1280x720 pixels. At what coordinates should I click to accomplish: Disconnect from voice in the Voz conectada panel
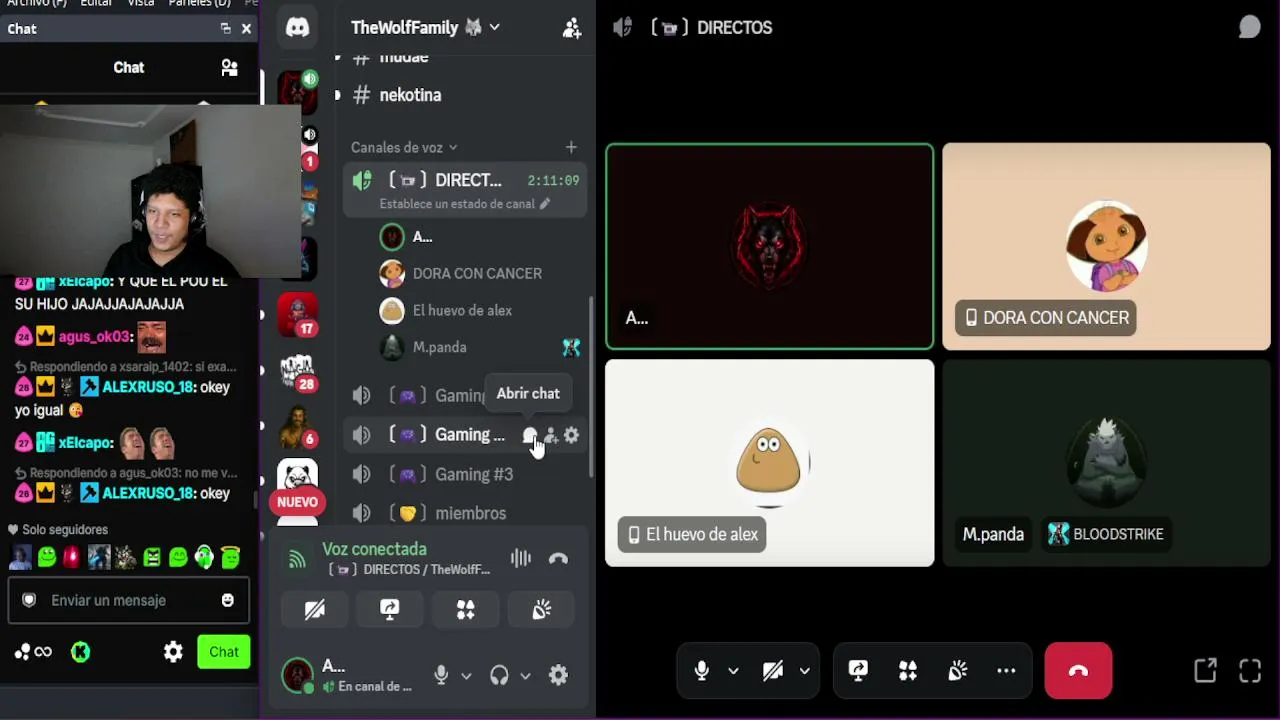tap(558, 559)
